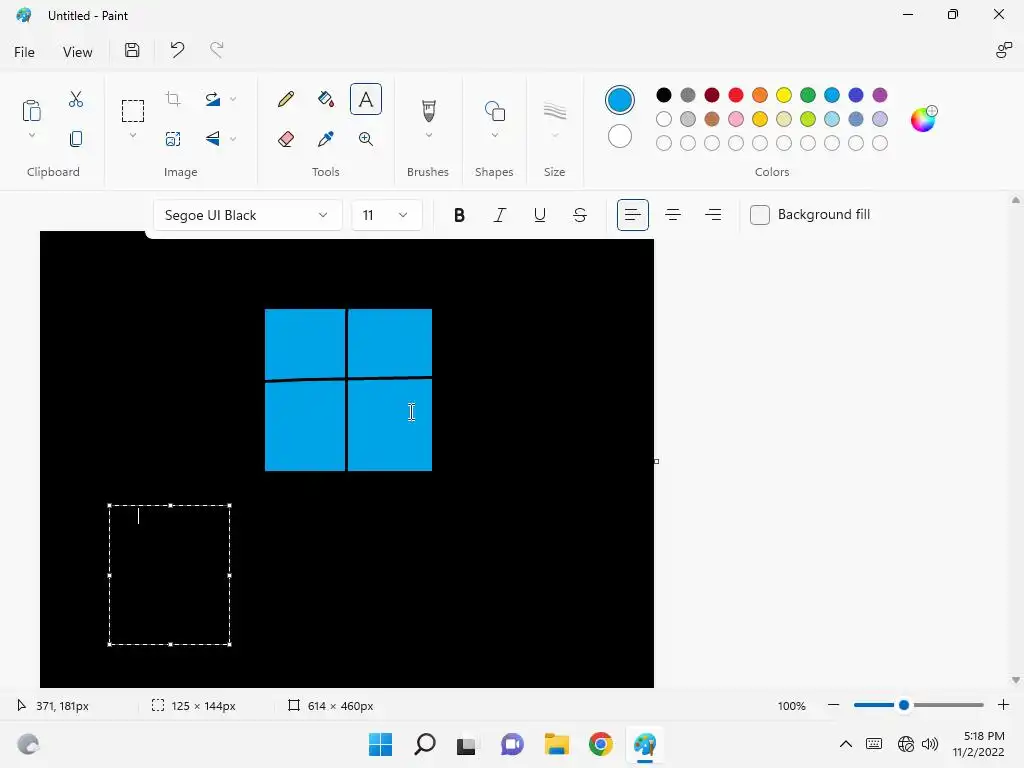Viewport: 1024px width, 768px height.
Task: Pick the black color swatch
Action: [664, 95]
